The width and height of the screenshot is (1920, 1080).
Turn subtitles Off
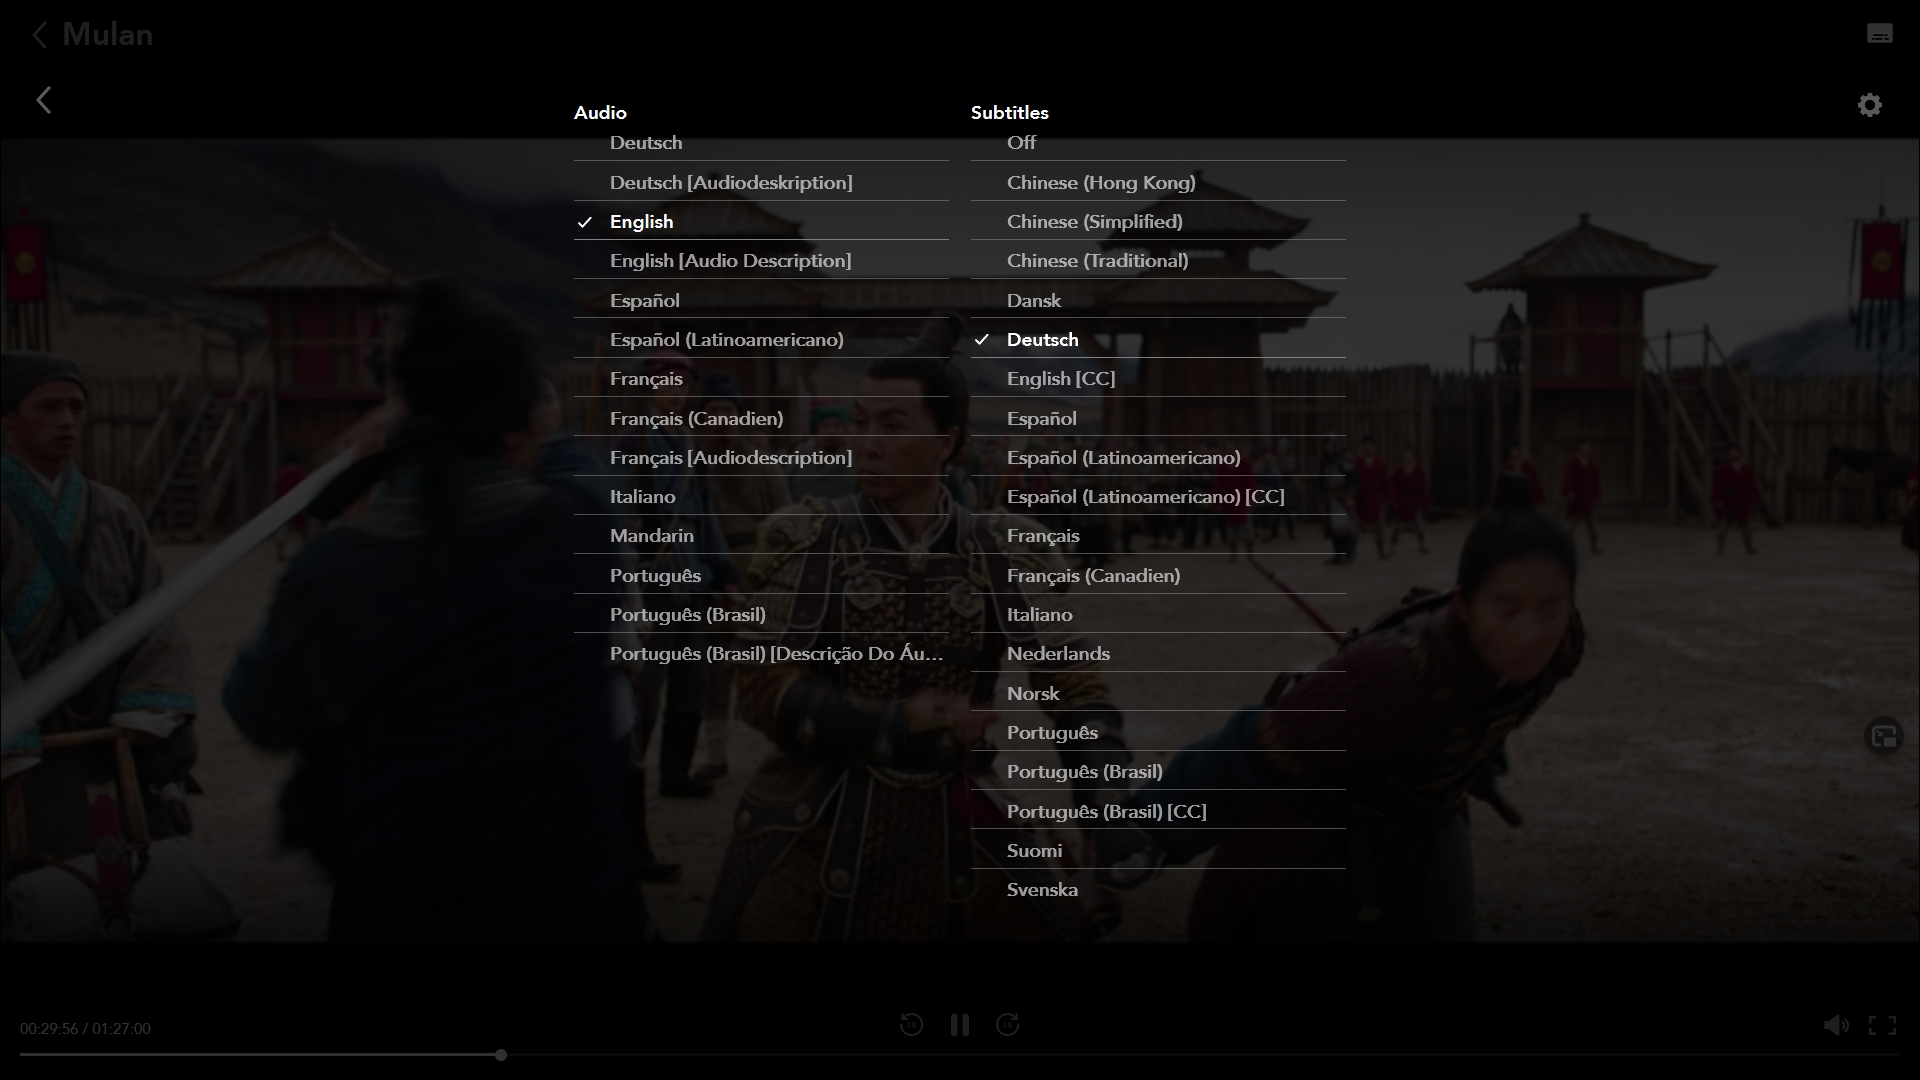tap(1021, 143)
